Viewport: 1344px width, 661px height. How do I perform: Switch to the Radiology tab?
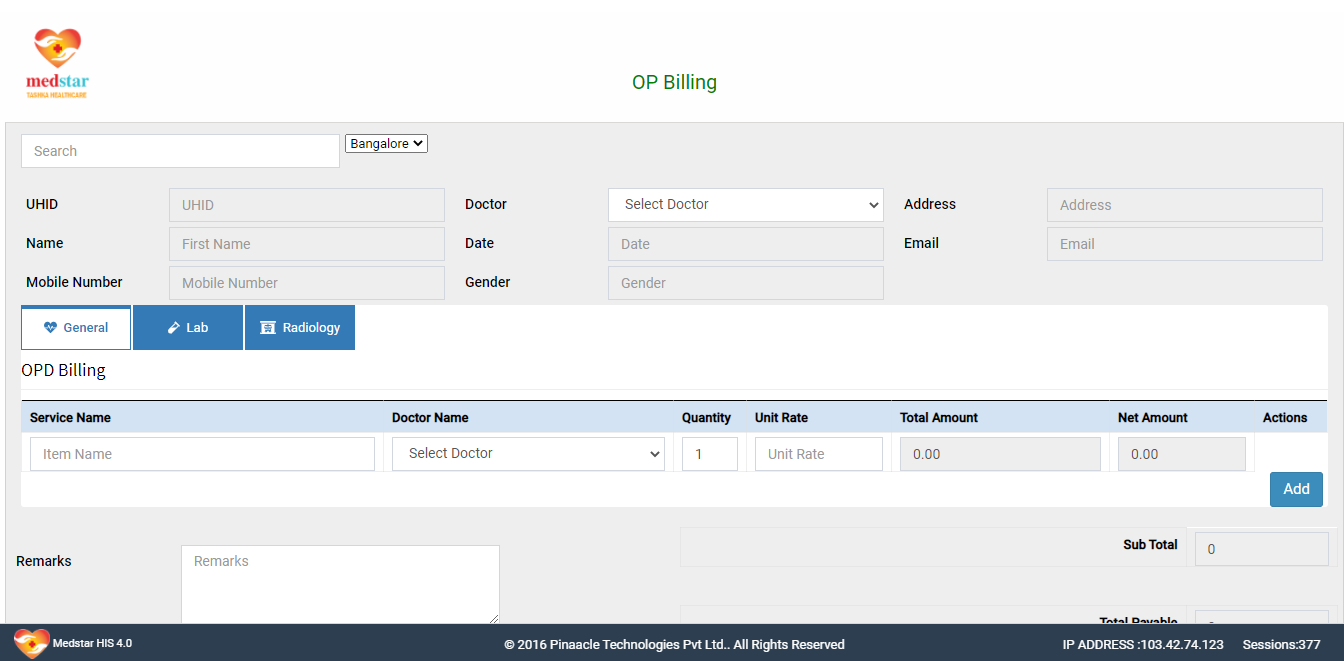point(300,328)
